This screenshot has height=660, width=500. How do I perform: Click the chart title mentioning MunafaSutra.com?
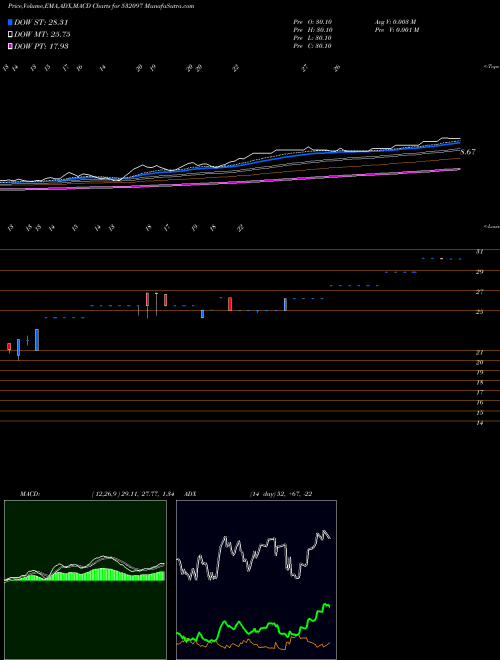click(101, 6)
